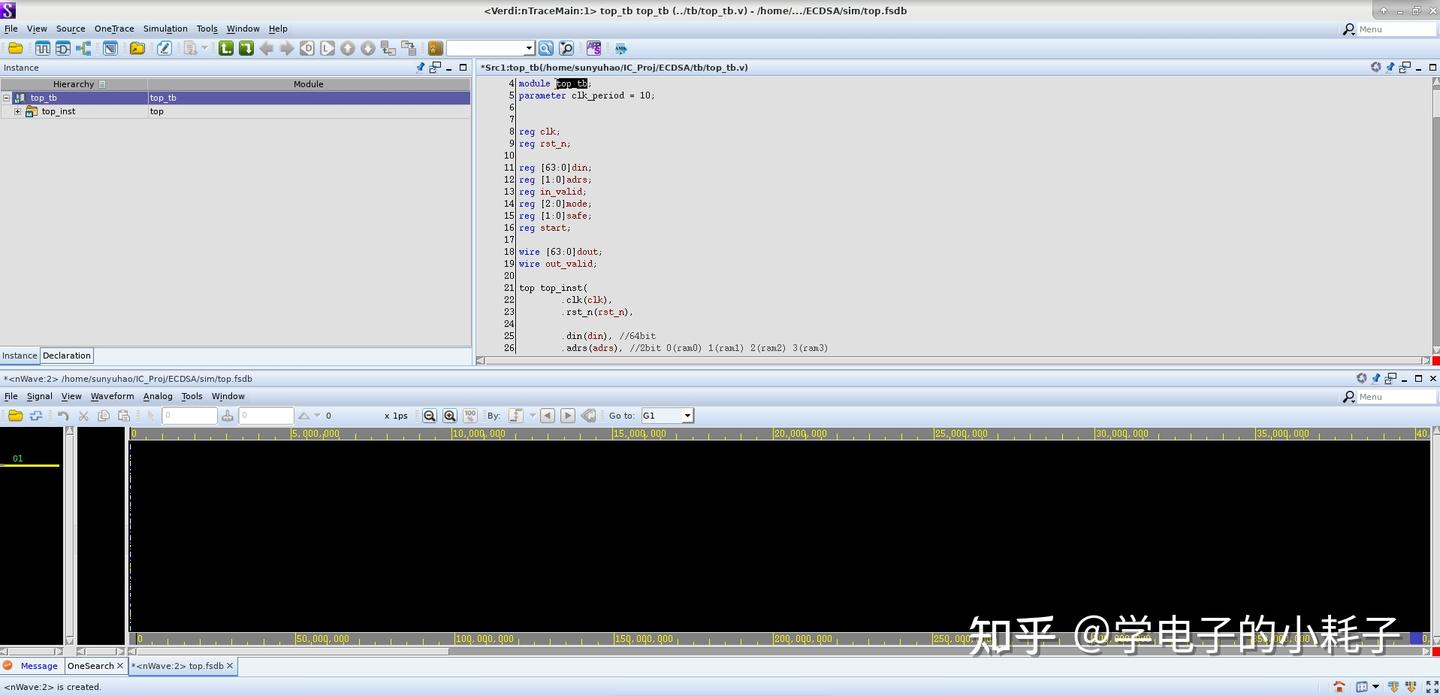Viewport: 1440px width, 696px height.
Task: Zoom in the waveform view
Action: point(449,415)
